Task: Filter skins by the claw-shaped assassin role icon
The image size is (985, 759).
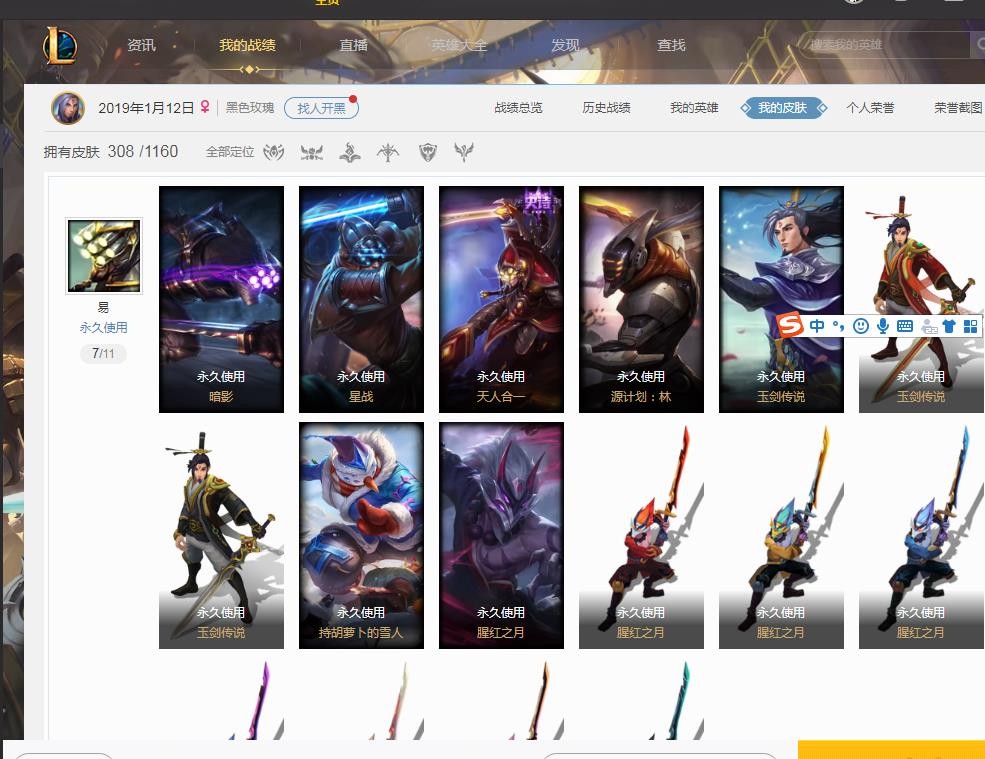Action: [274, 152]
